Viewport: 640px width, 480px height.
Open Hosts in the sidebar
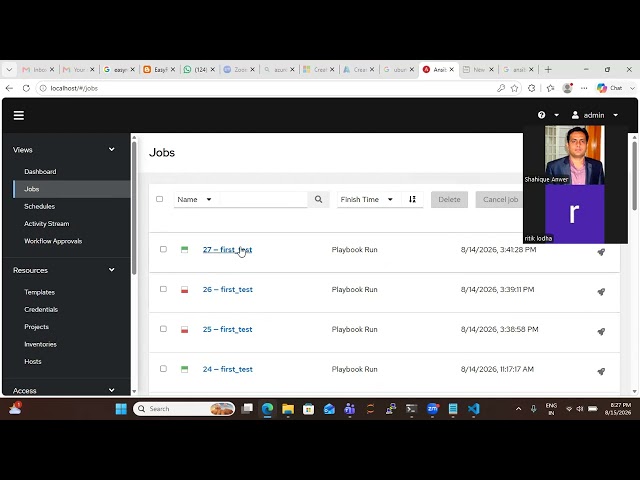33,361
